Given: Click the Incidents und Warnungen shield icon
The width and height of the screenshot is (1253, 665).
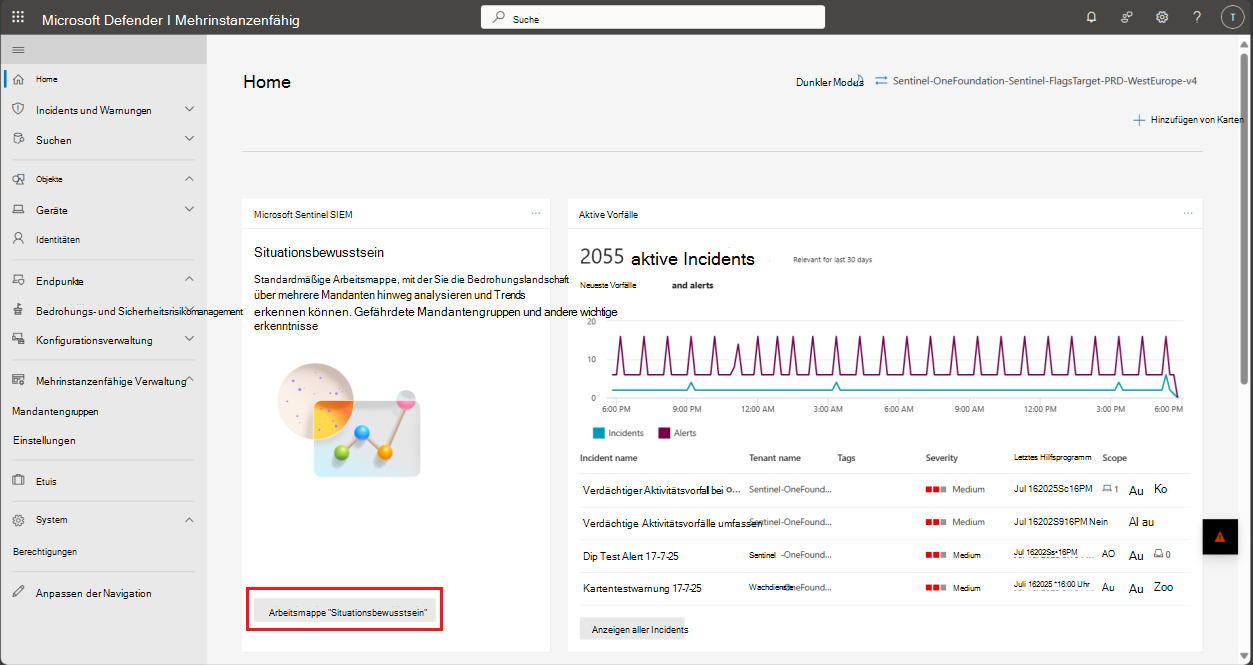Looking at the screenshot, I should (18, 109).
